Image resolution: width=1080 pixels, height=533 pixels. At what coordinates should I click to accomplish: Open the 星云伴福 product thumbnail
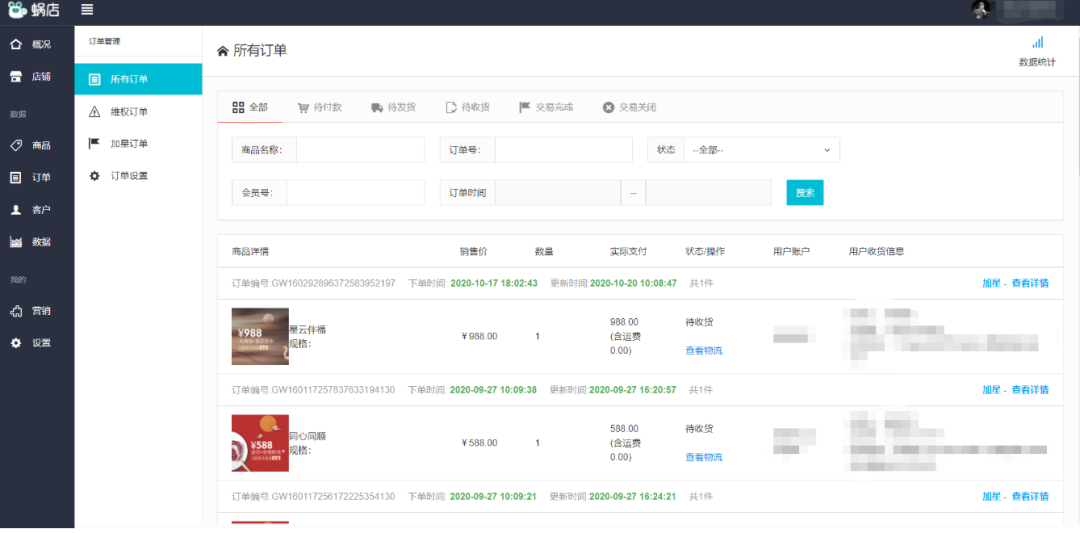pos(260,336)
